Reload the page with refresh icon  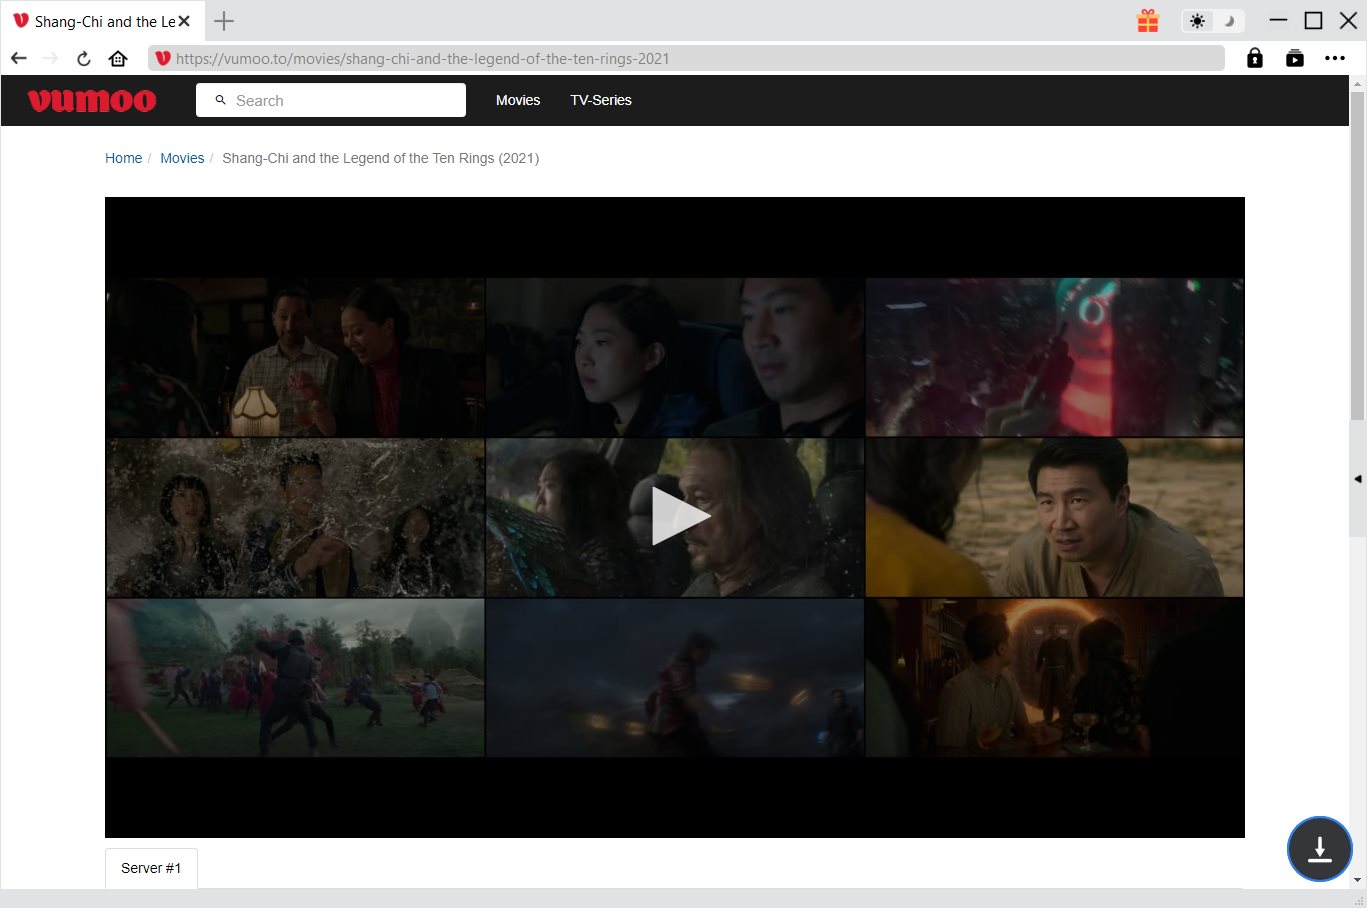tap(84, 59)
